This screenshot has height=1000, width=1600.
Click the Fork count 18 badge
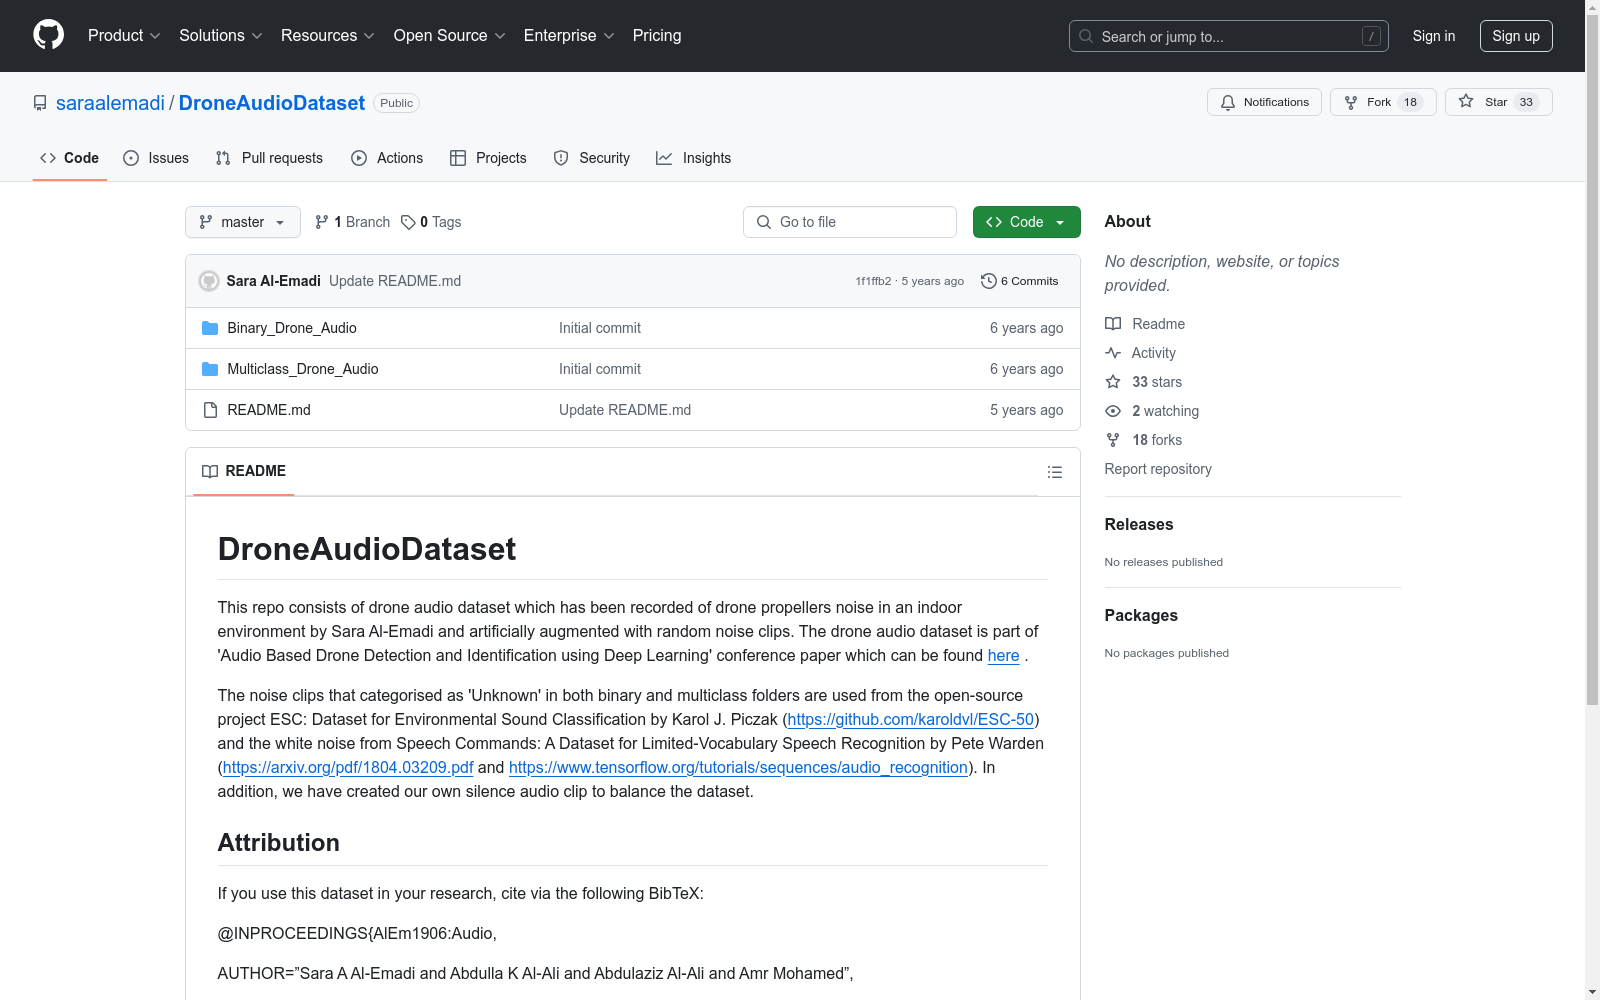point(1410,102)
